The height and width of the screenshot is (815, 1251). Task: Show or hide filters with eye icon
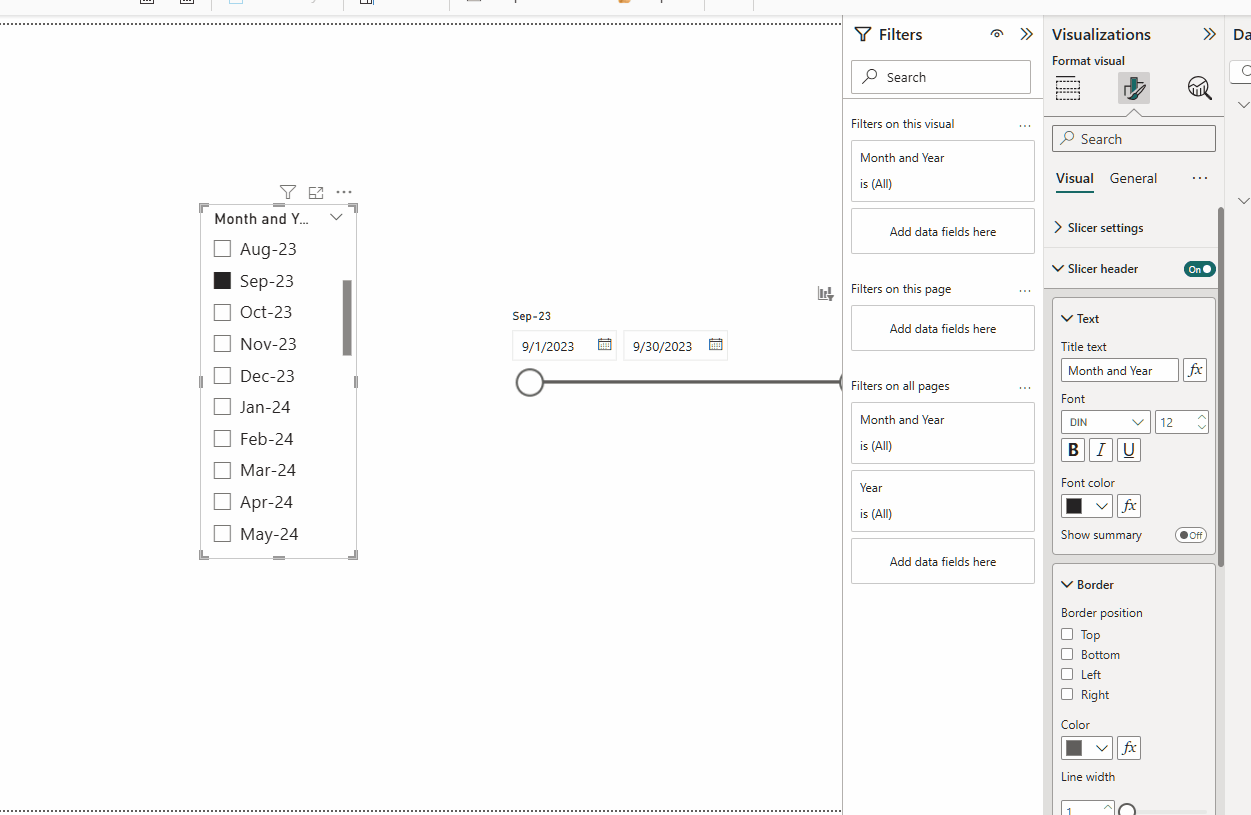[x=997, y=34]
